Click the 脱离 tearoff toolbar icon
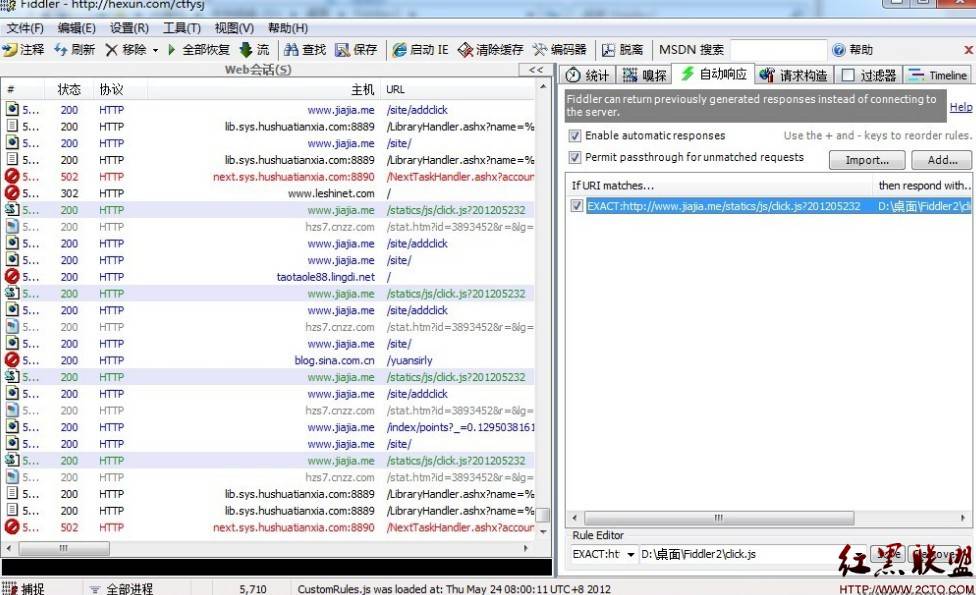The height and width of the screenshot is (595, 976). click(x=608, y=50)
